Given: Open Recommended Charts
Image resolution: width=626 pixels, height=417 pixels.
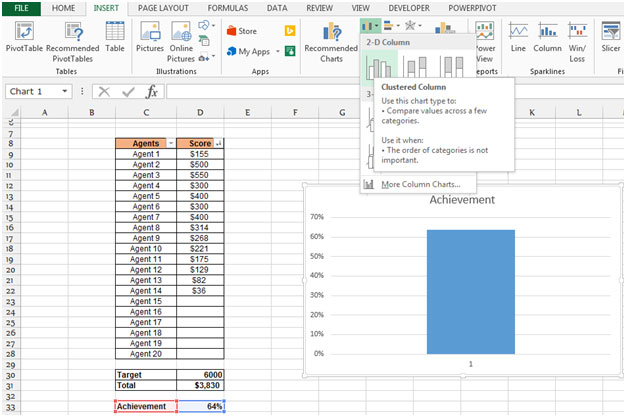Looking at the screenshot, I should (x=331, y=42).
